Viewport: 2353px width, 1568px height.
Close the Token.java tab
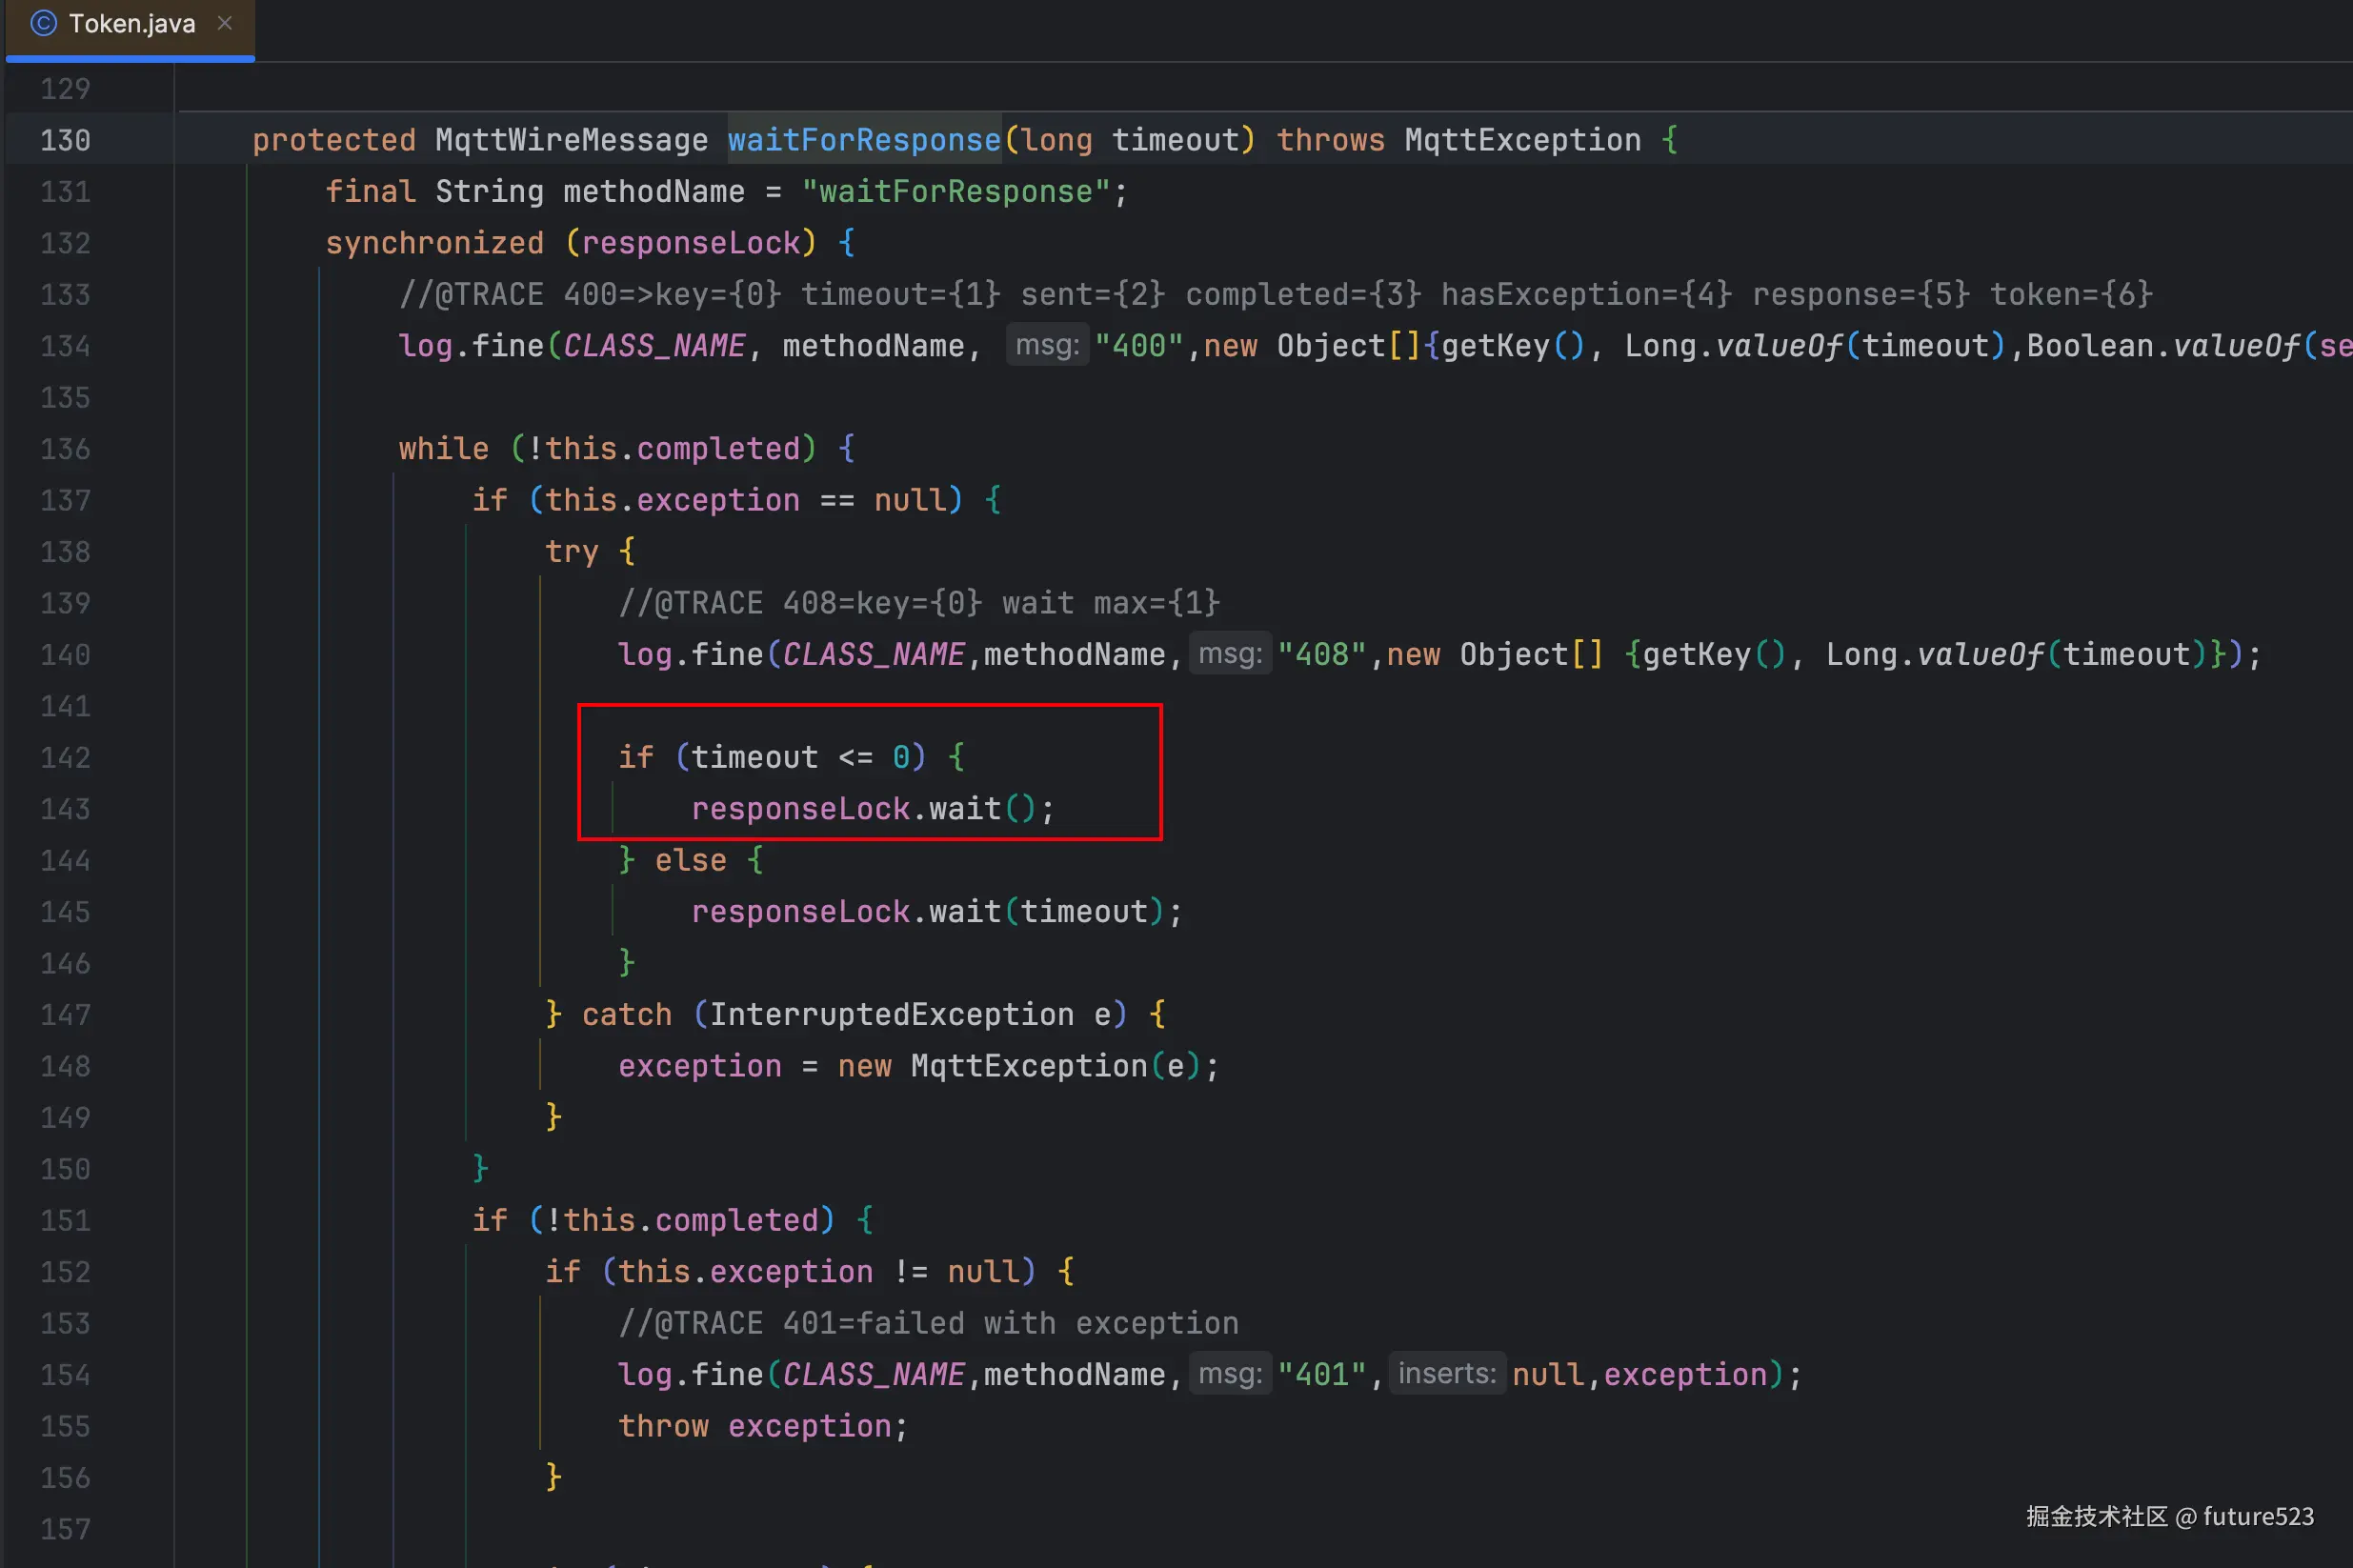[225, 23]
